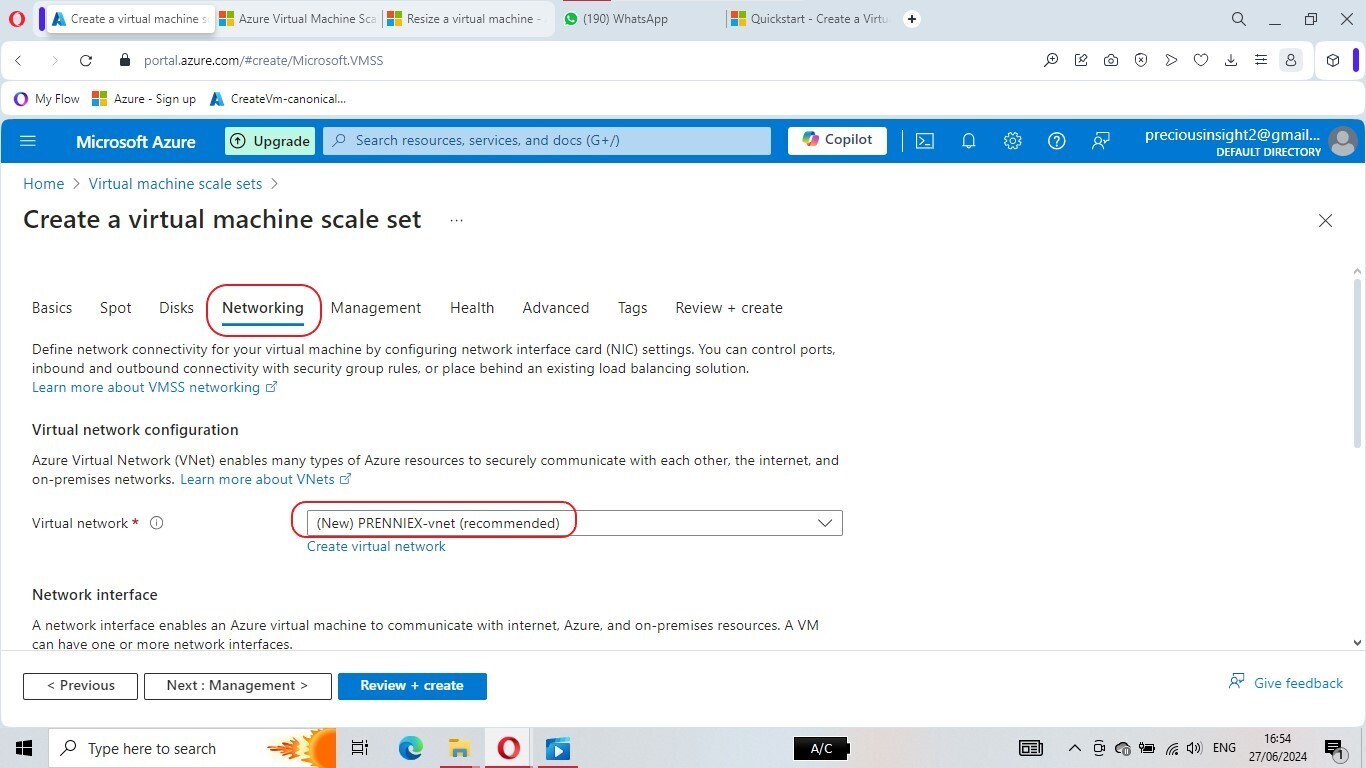The height and width of the screenshot is (768, 1366).
Task: Open Windows notification center
Action: (x=1333, y=748)
